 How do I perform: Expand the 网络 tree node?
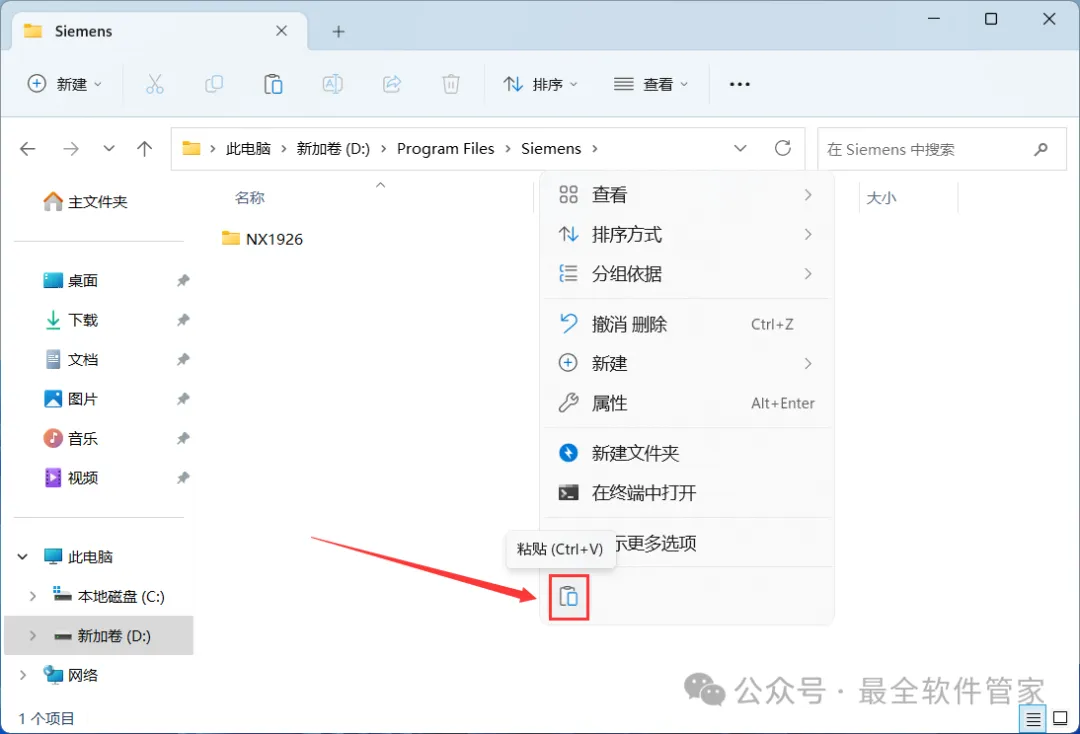pos(23,675)
